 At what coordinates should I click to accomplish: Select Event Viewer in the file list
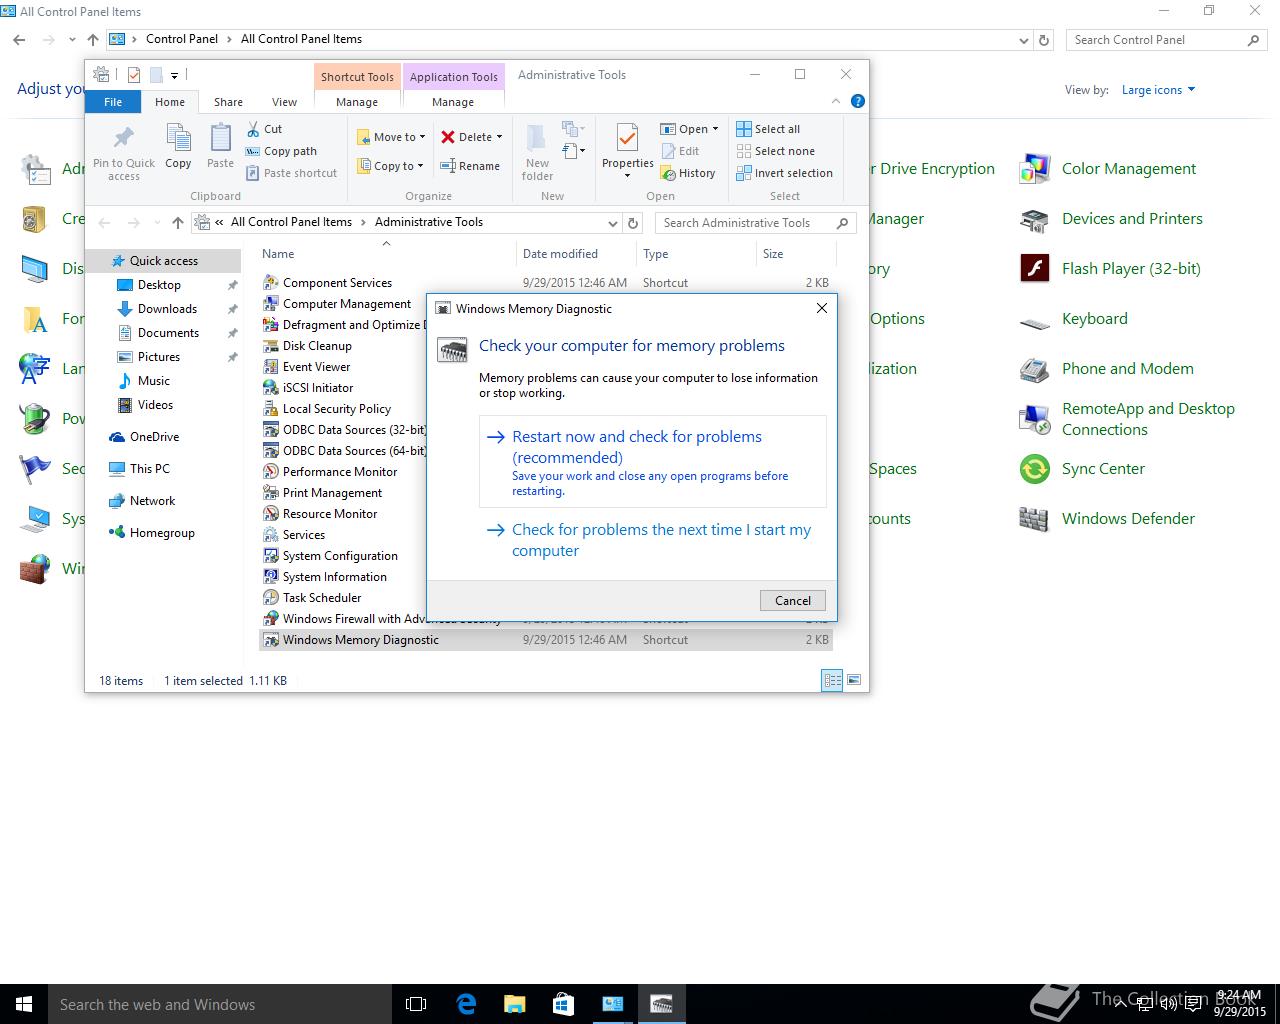(316, 367)
